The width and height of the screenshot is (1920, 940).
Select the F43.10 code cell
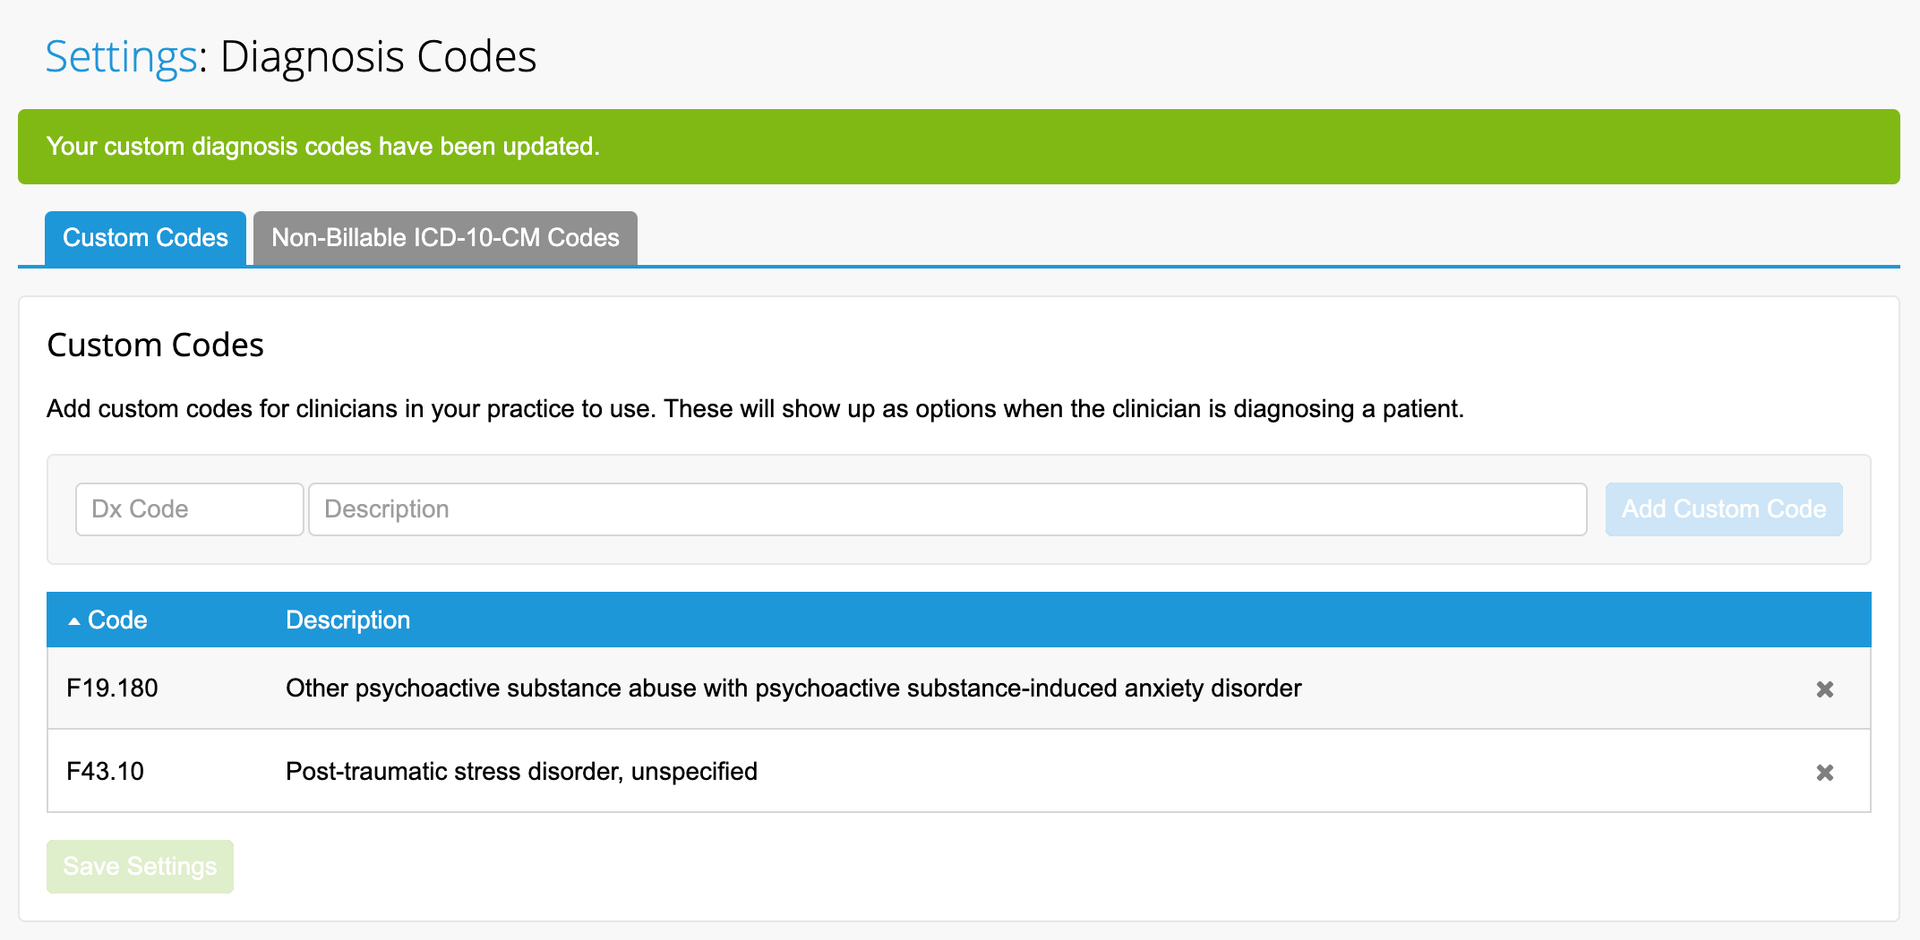[x=105, y=771]
